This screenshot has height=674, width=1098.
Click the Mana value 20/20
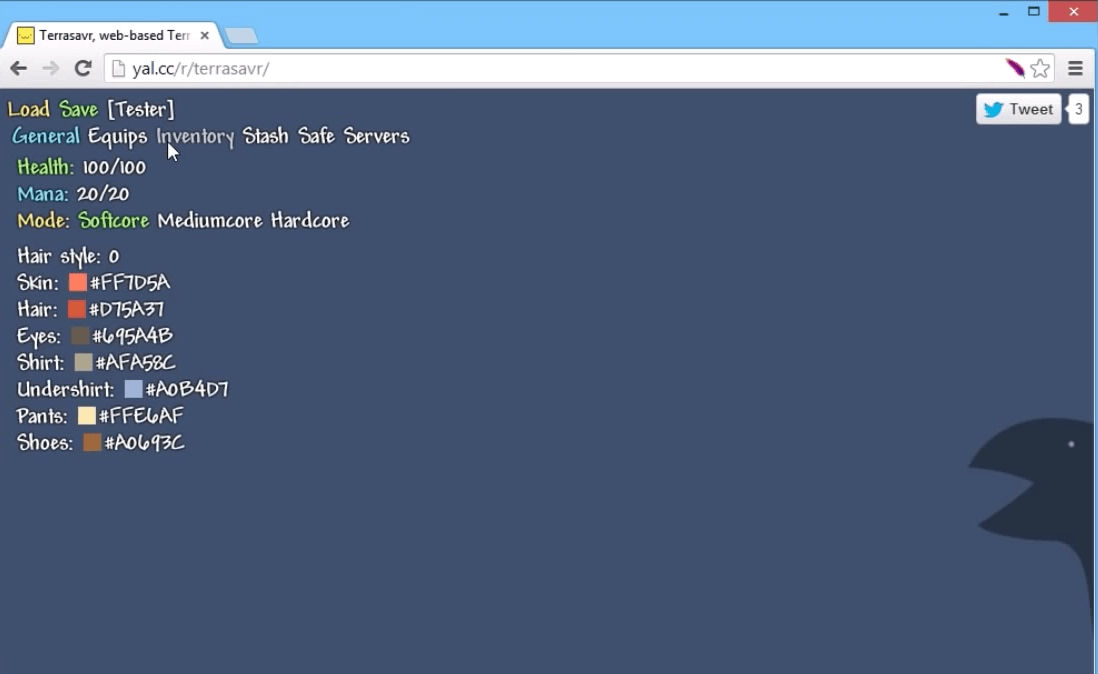103,194
